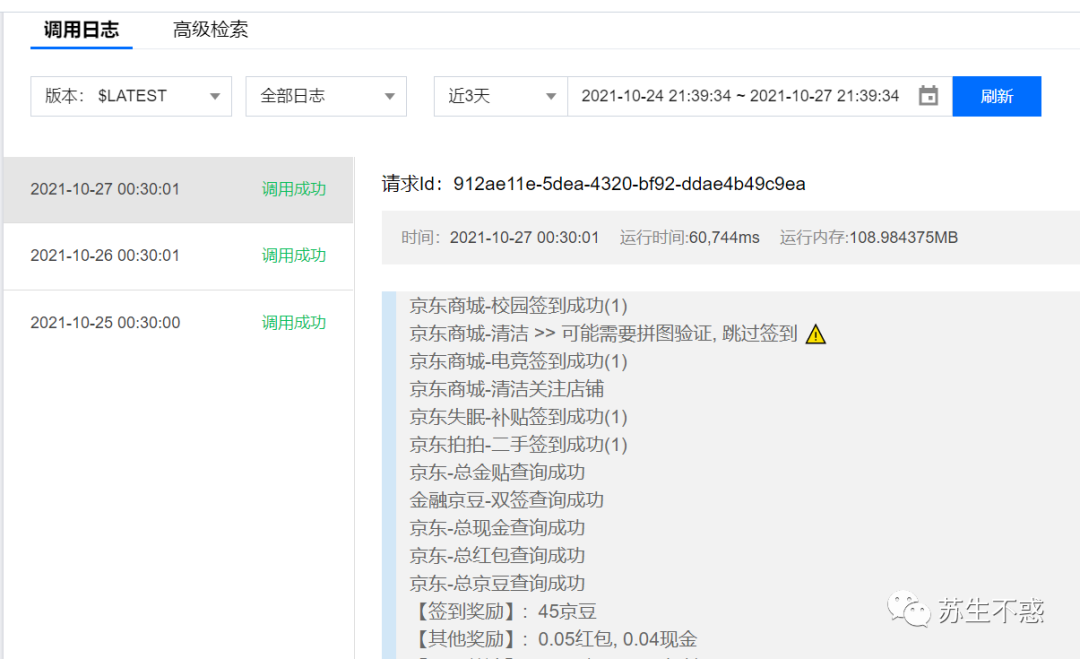Switch to the 调用日志 tab
1080x659 pixels.
coord(81,30)
